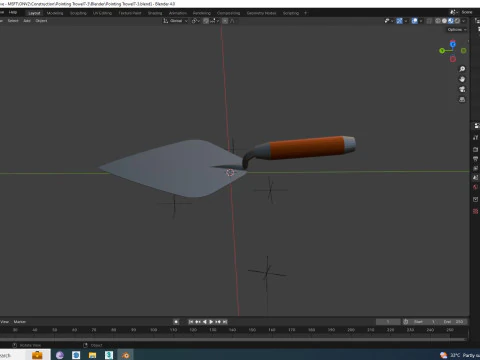Open File Explorer from the taskbar
The width and height of the screenshot is (480, 360).
[x=93, y=355]
